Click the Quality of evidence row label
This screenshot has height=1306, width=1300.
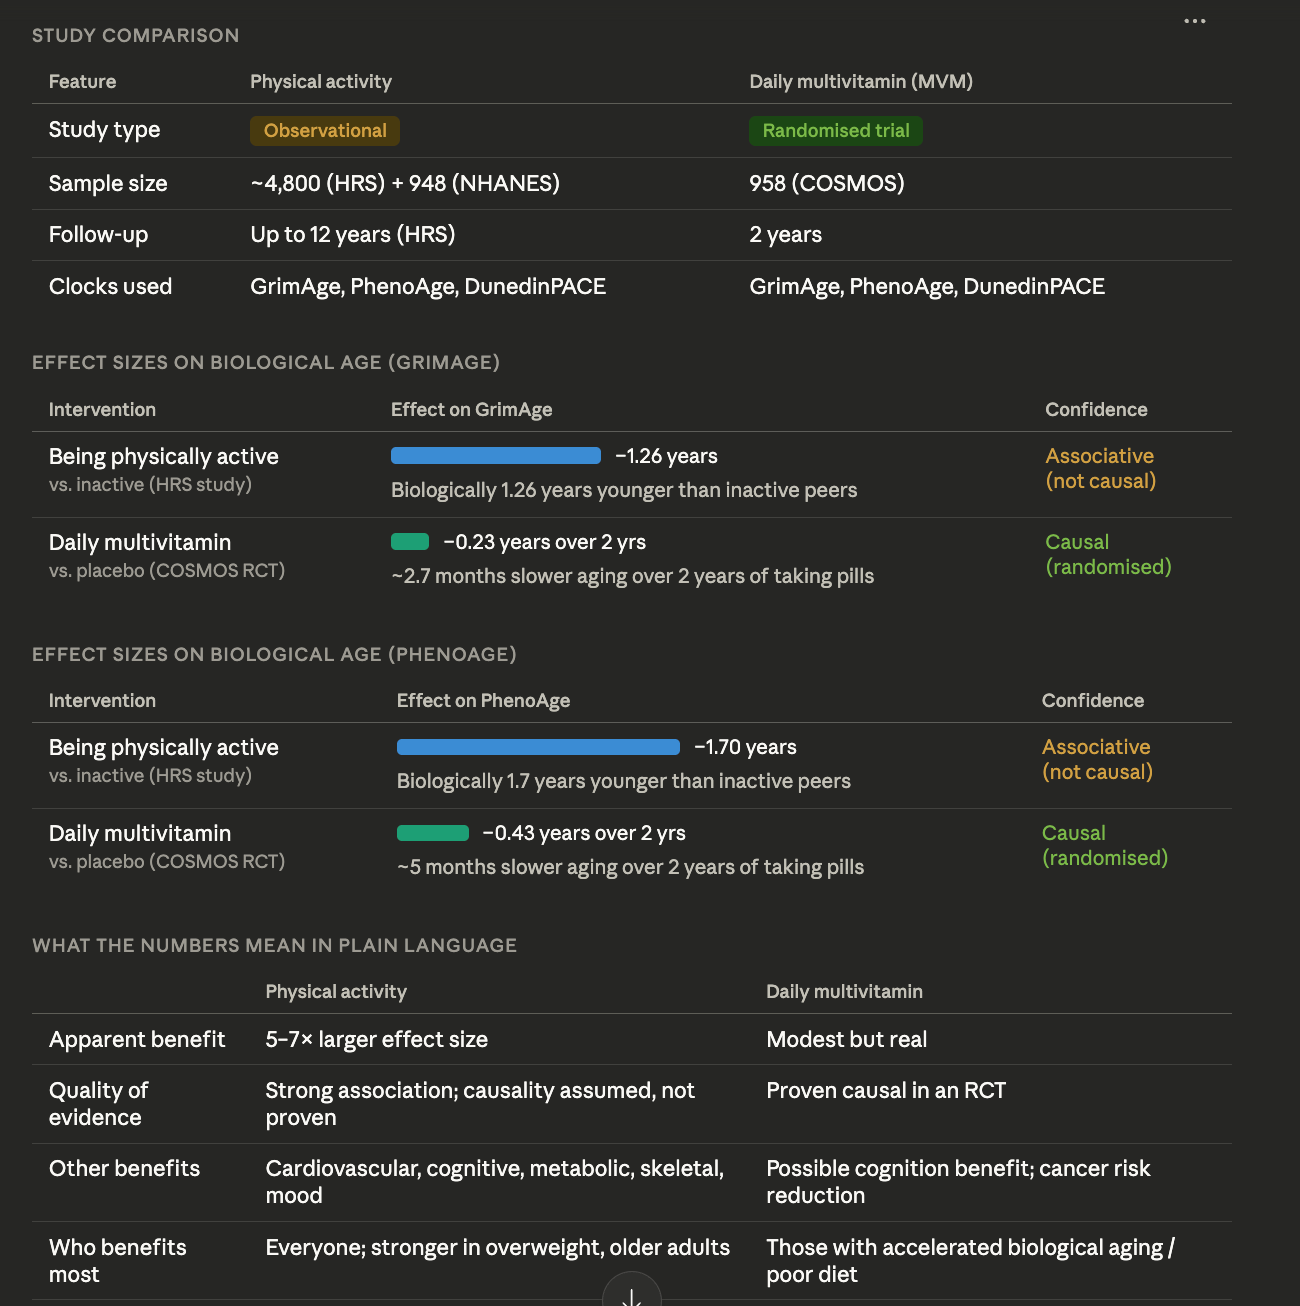(98, 1104)
